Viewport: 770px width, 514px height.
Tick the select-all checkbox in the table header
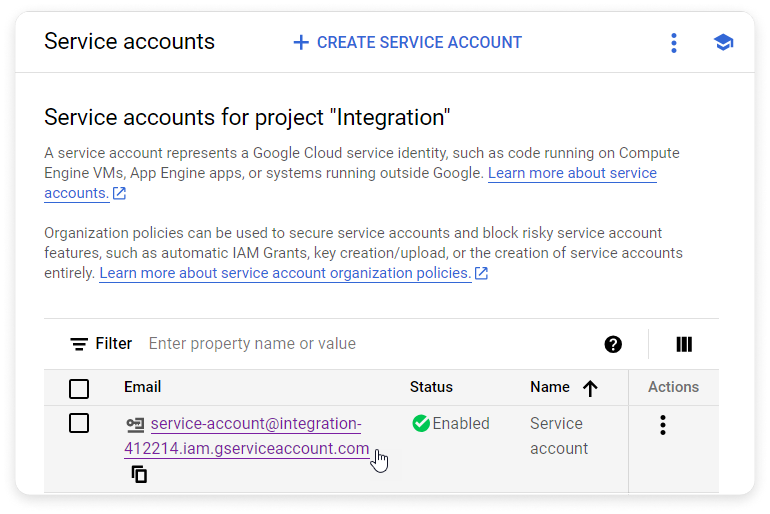(x=79, y=388)
